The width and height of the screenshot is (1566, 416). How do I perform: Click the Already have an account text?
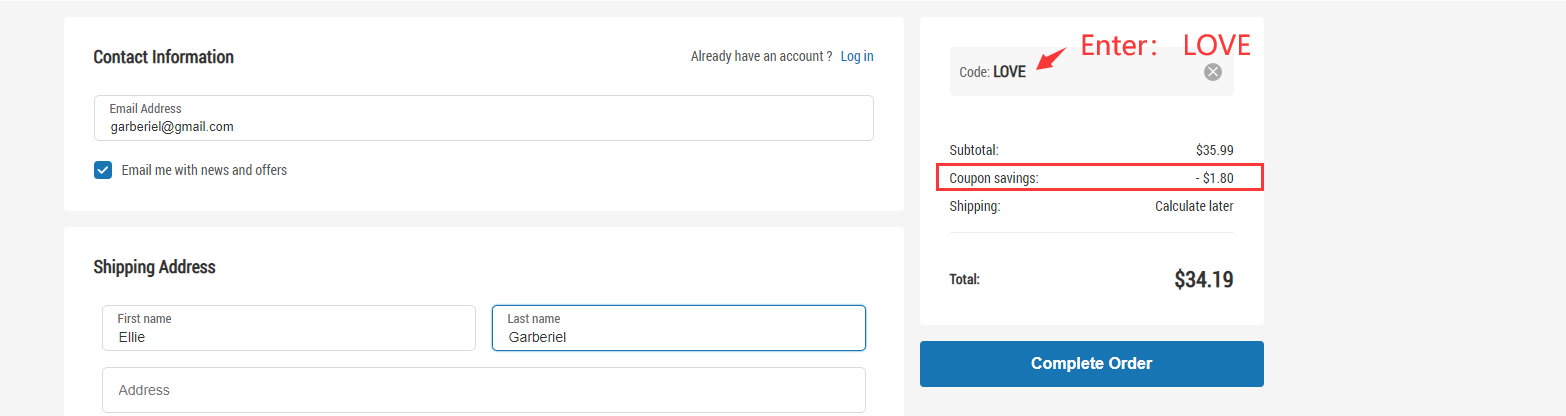click(x=761, y=56)
